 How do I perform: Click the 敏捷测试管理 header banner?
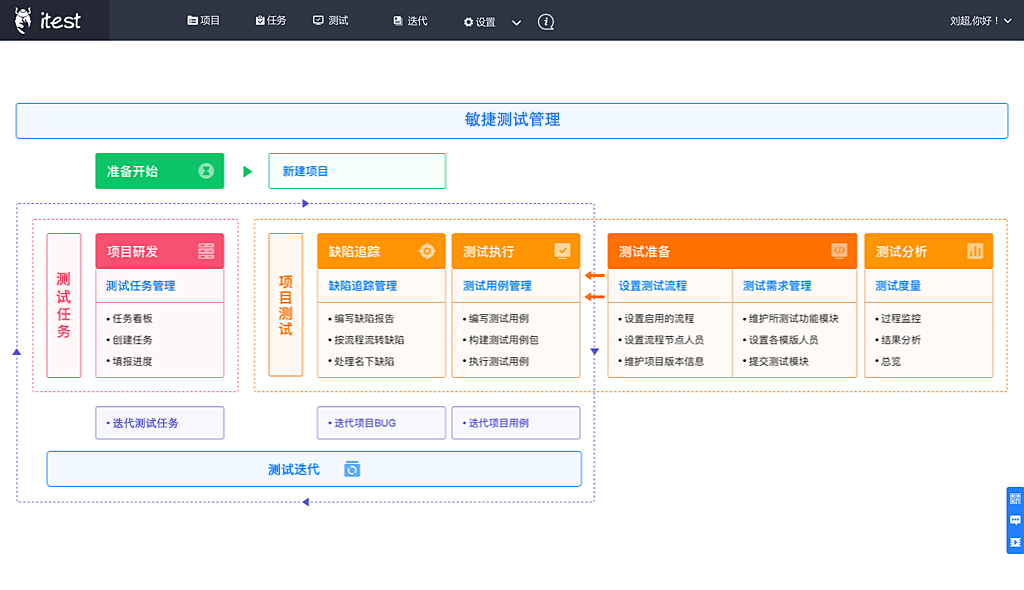(512, 120)
